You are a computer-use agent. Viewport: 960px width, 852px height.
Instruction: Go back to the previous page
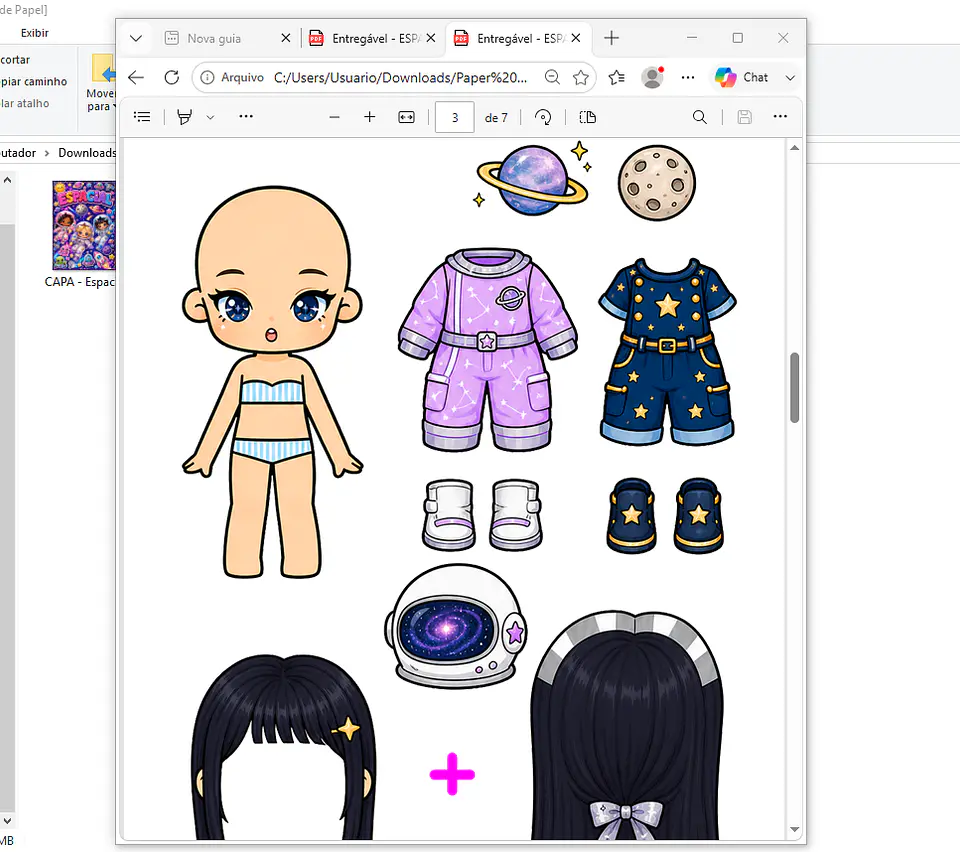click(136, 77)
